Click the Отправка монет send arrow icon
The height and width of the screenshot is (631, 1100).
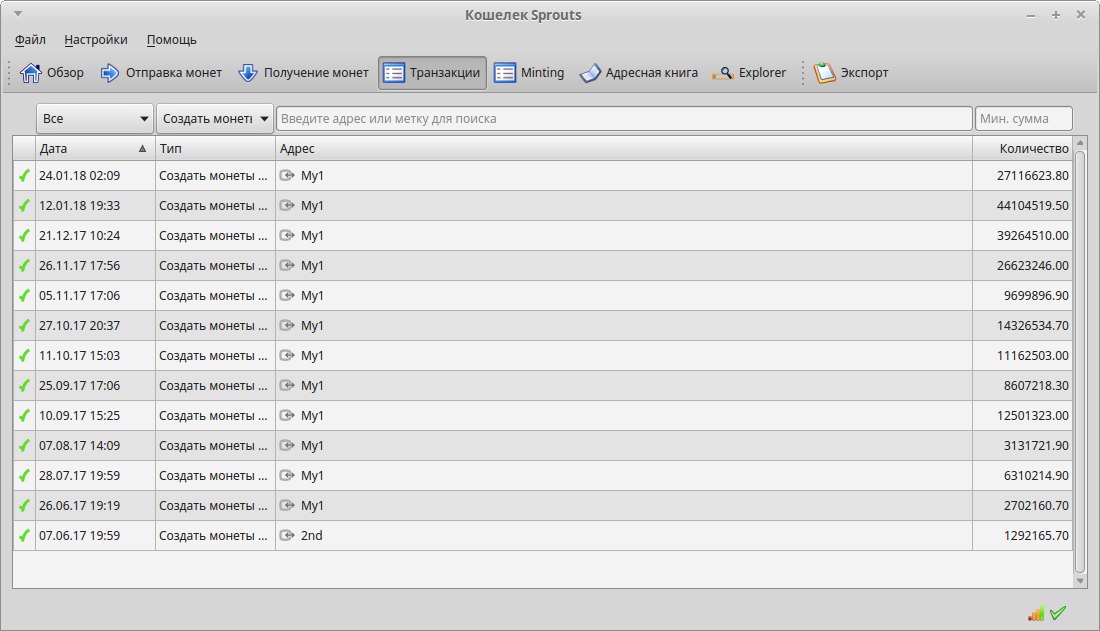tap(109, 72)
